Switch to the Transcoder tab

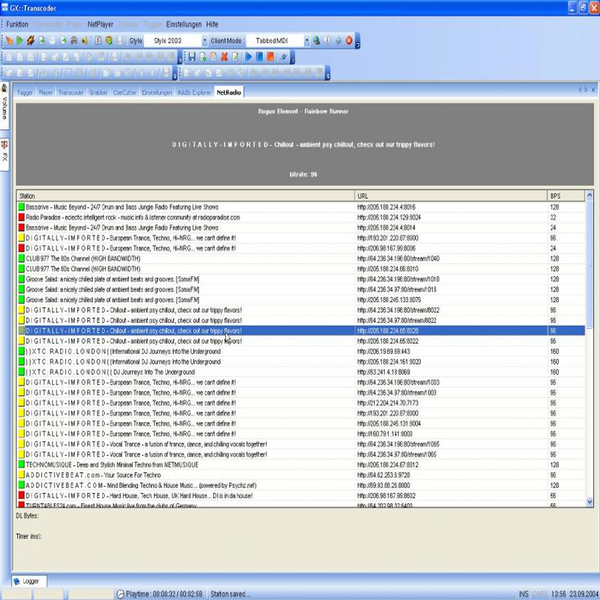(71, 93)
